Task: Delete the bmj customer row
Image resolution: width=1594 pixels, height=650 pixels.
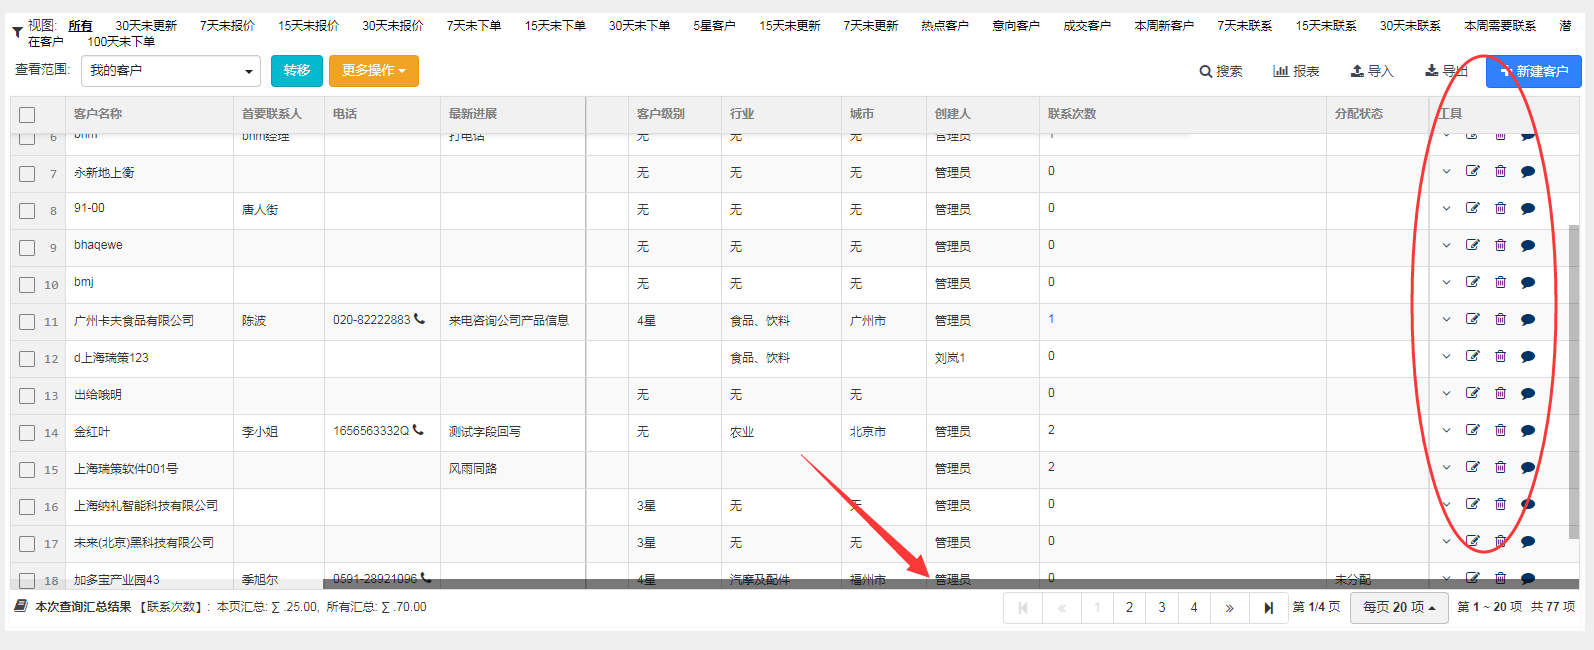Action: [1501, 282]
